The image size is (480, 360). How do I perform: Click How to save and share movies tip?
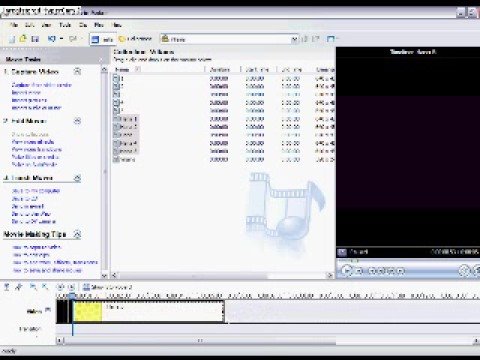click(47, 270)
